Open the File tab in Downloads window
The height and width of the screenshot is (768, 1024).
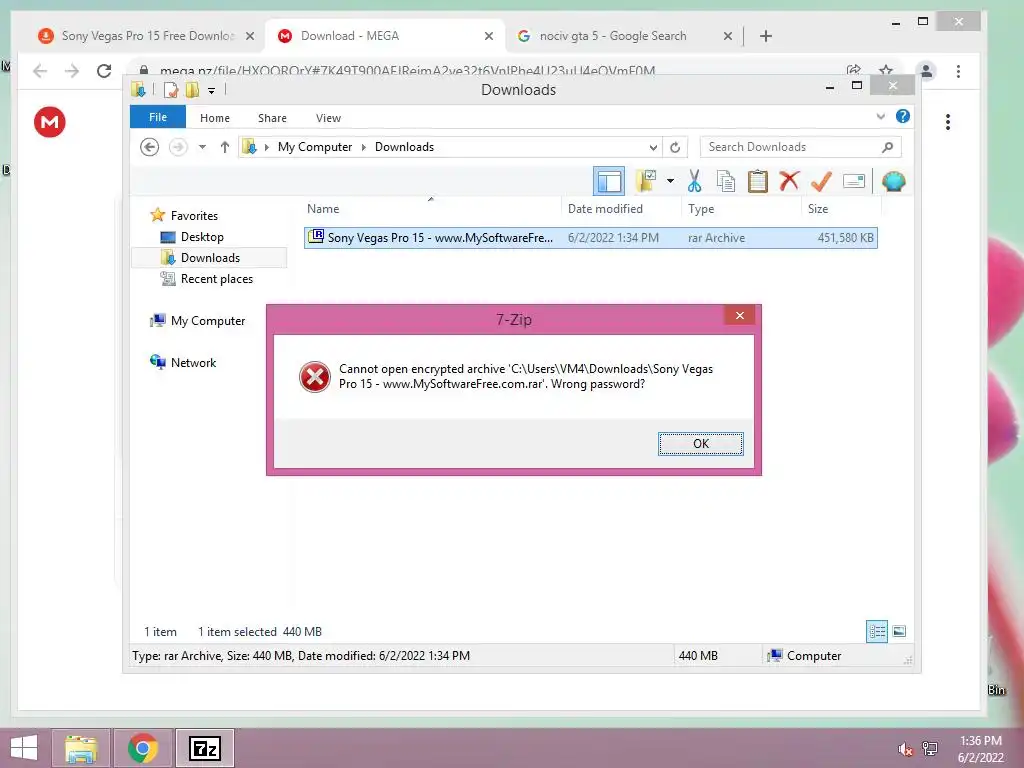coord(158,118)
